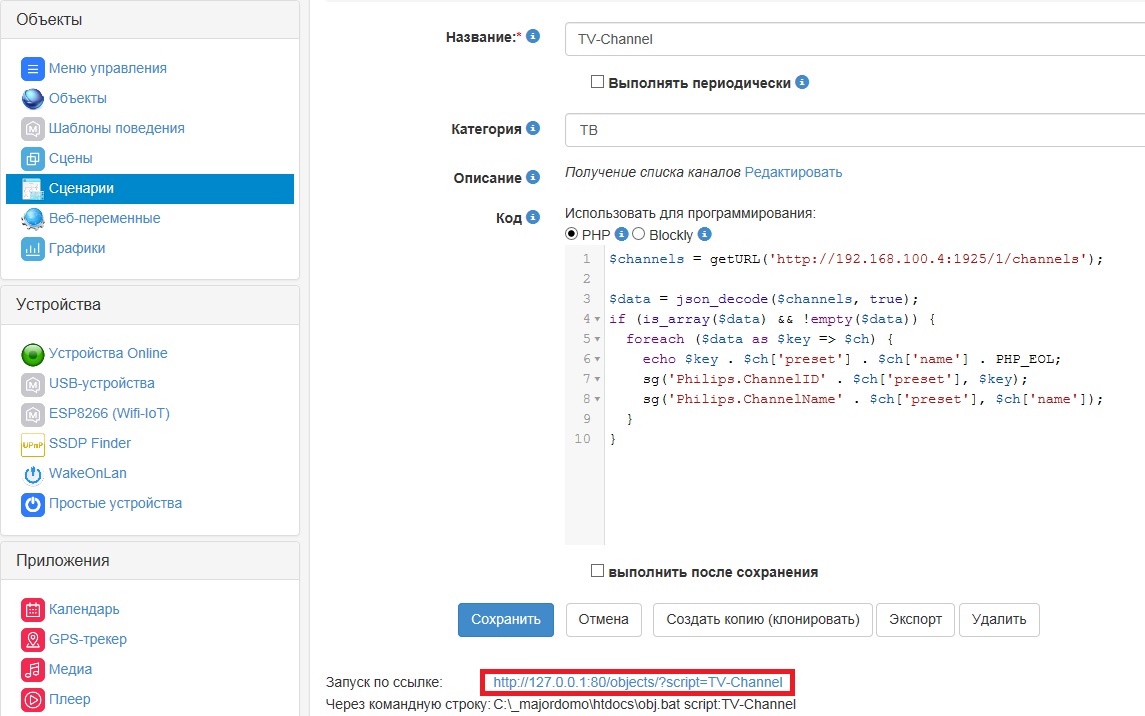Screen dimensions: 1145x716
Task: Follow the Редактировать description link
Action: click(x=793, y=172)
